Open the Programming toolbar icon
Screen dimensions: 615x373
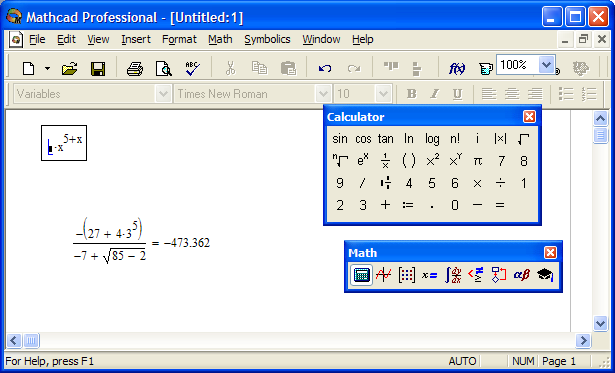click(x=499, y=275)
